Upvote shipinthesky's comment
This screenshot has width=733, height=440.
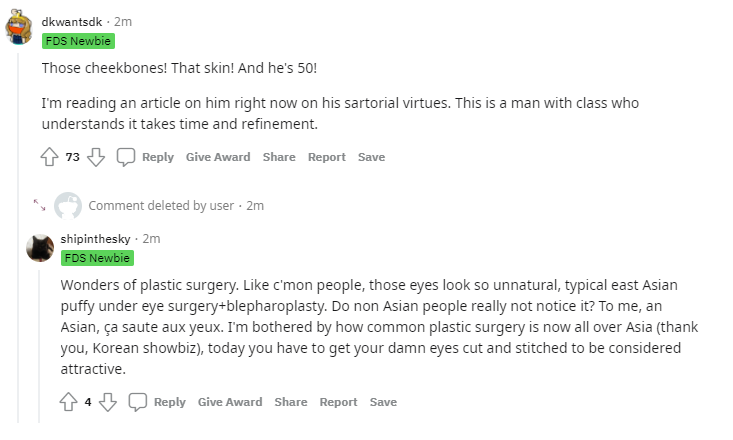(x=69, y=402)
